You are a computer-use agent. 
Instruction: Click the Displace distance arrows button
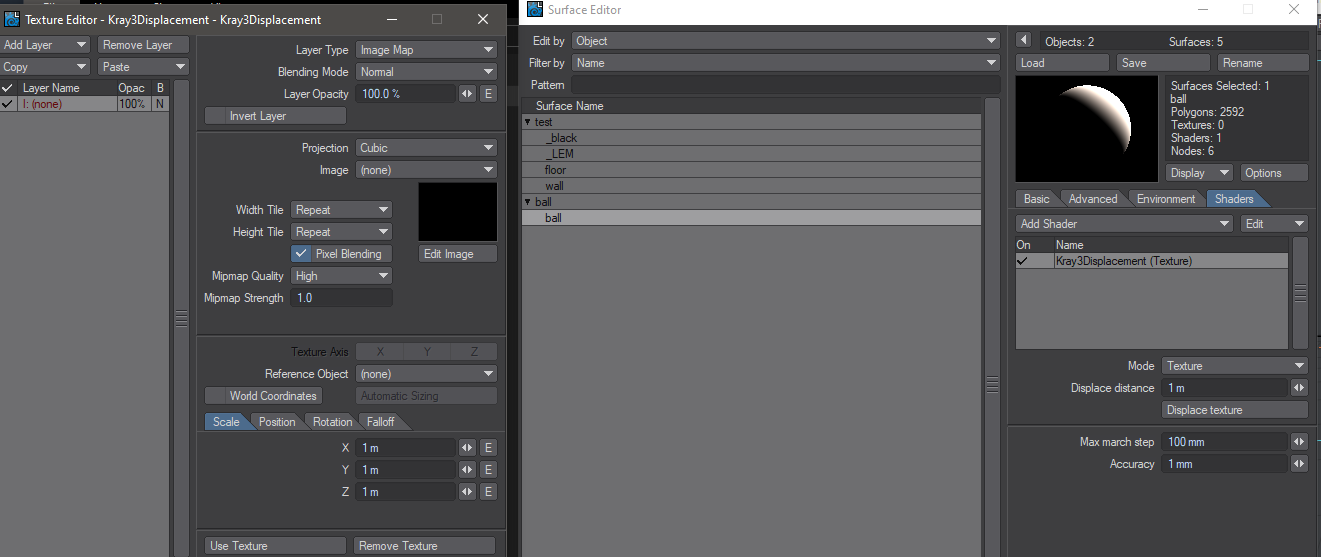tap(1299, 388)
